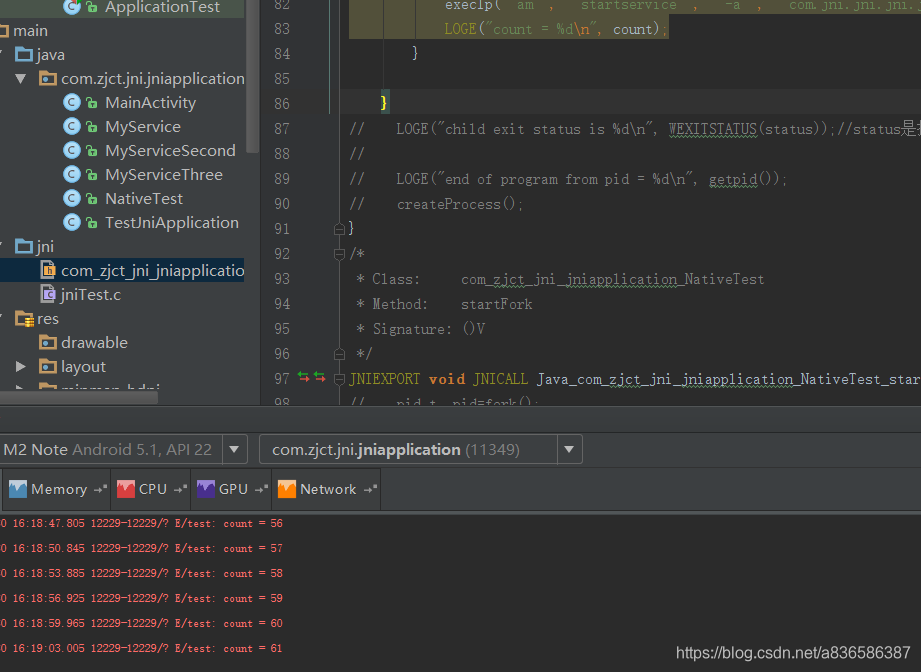This screenshot has width=921, height=672.
Task: Click MainActivity class icon
Action: click(72, 103)
